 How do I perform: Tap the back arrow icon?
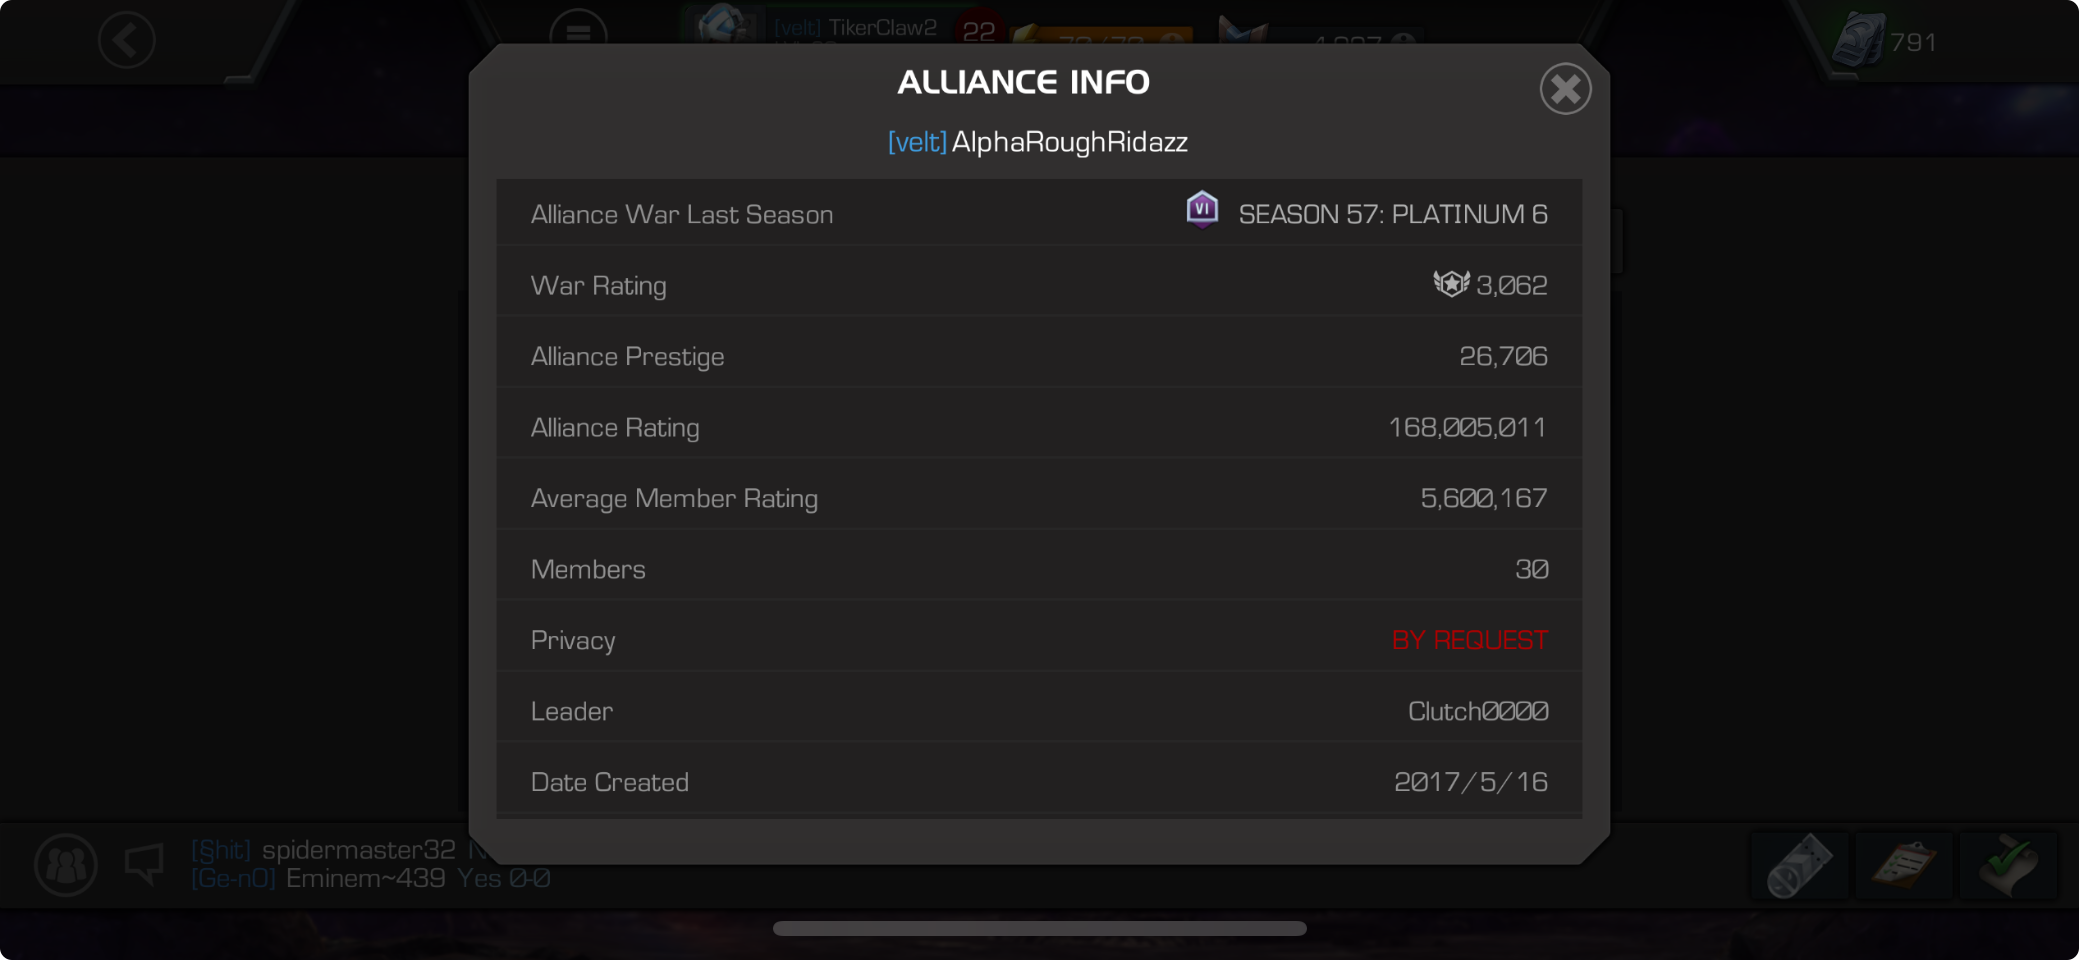127,40
